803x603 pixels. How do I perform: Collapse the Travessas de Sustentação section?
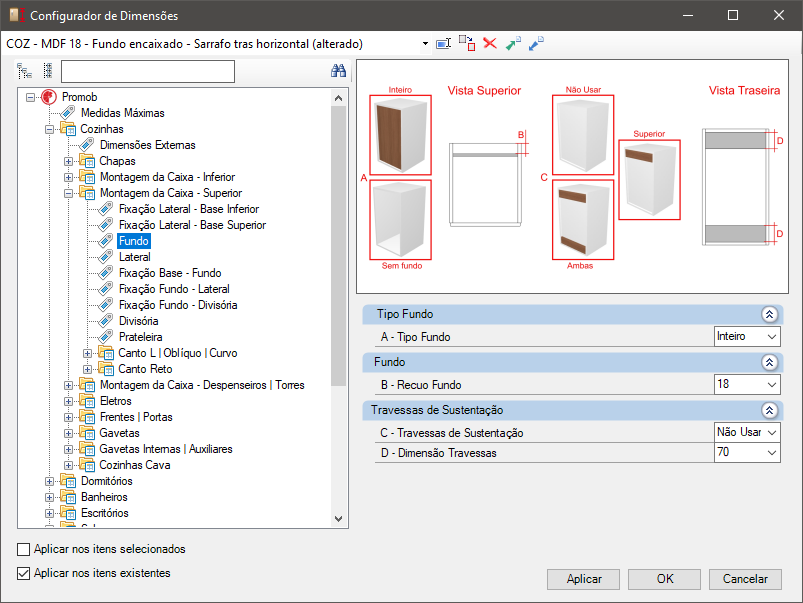(x=769, y=410)
